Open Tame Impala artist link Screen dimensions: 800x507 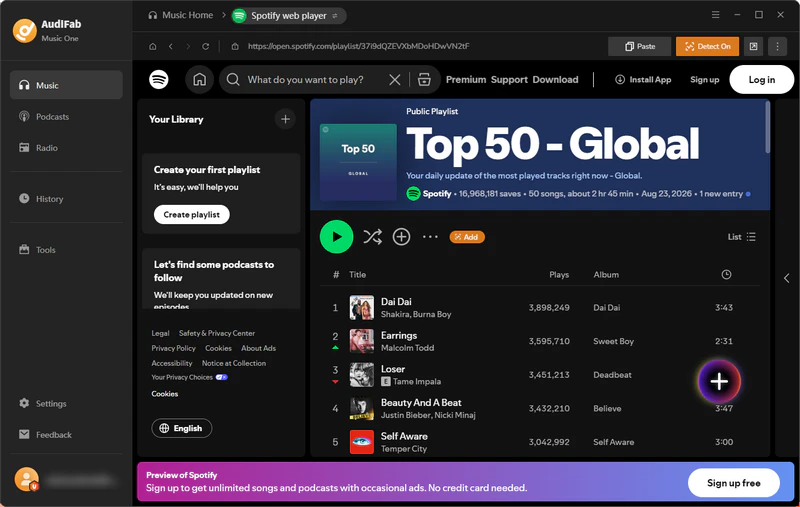click(417, 382)
